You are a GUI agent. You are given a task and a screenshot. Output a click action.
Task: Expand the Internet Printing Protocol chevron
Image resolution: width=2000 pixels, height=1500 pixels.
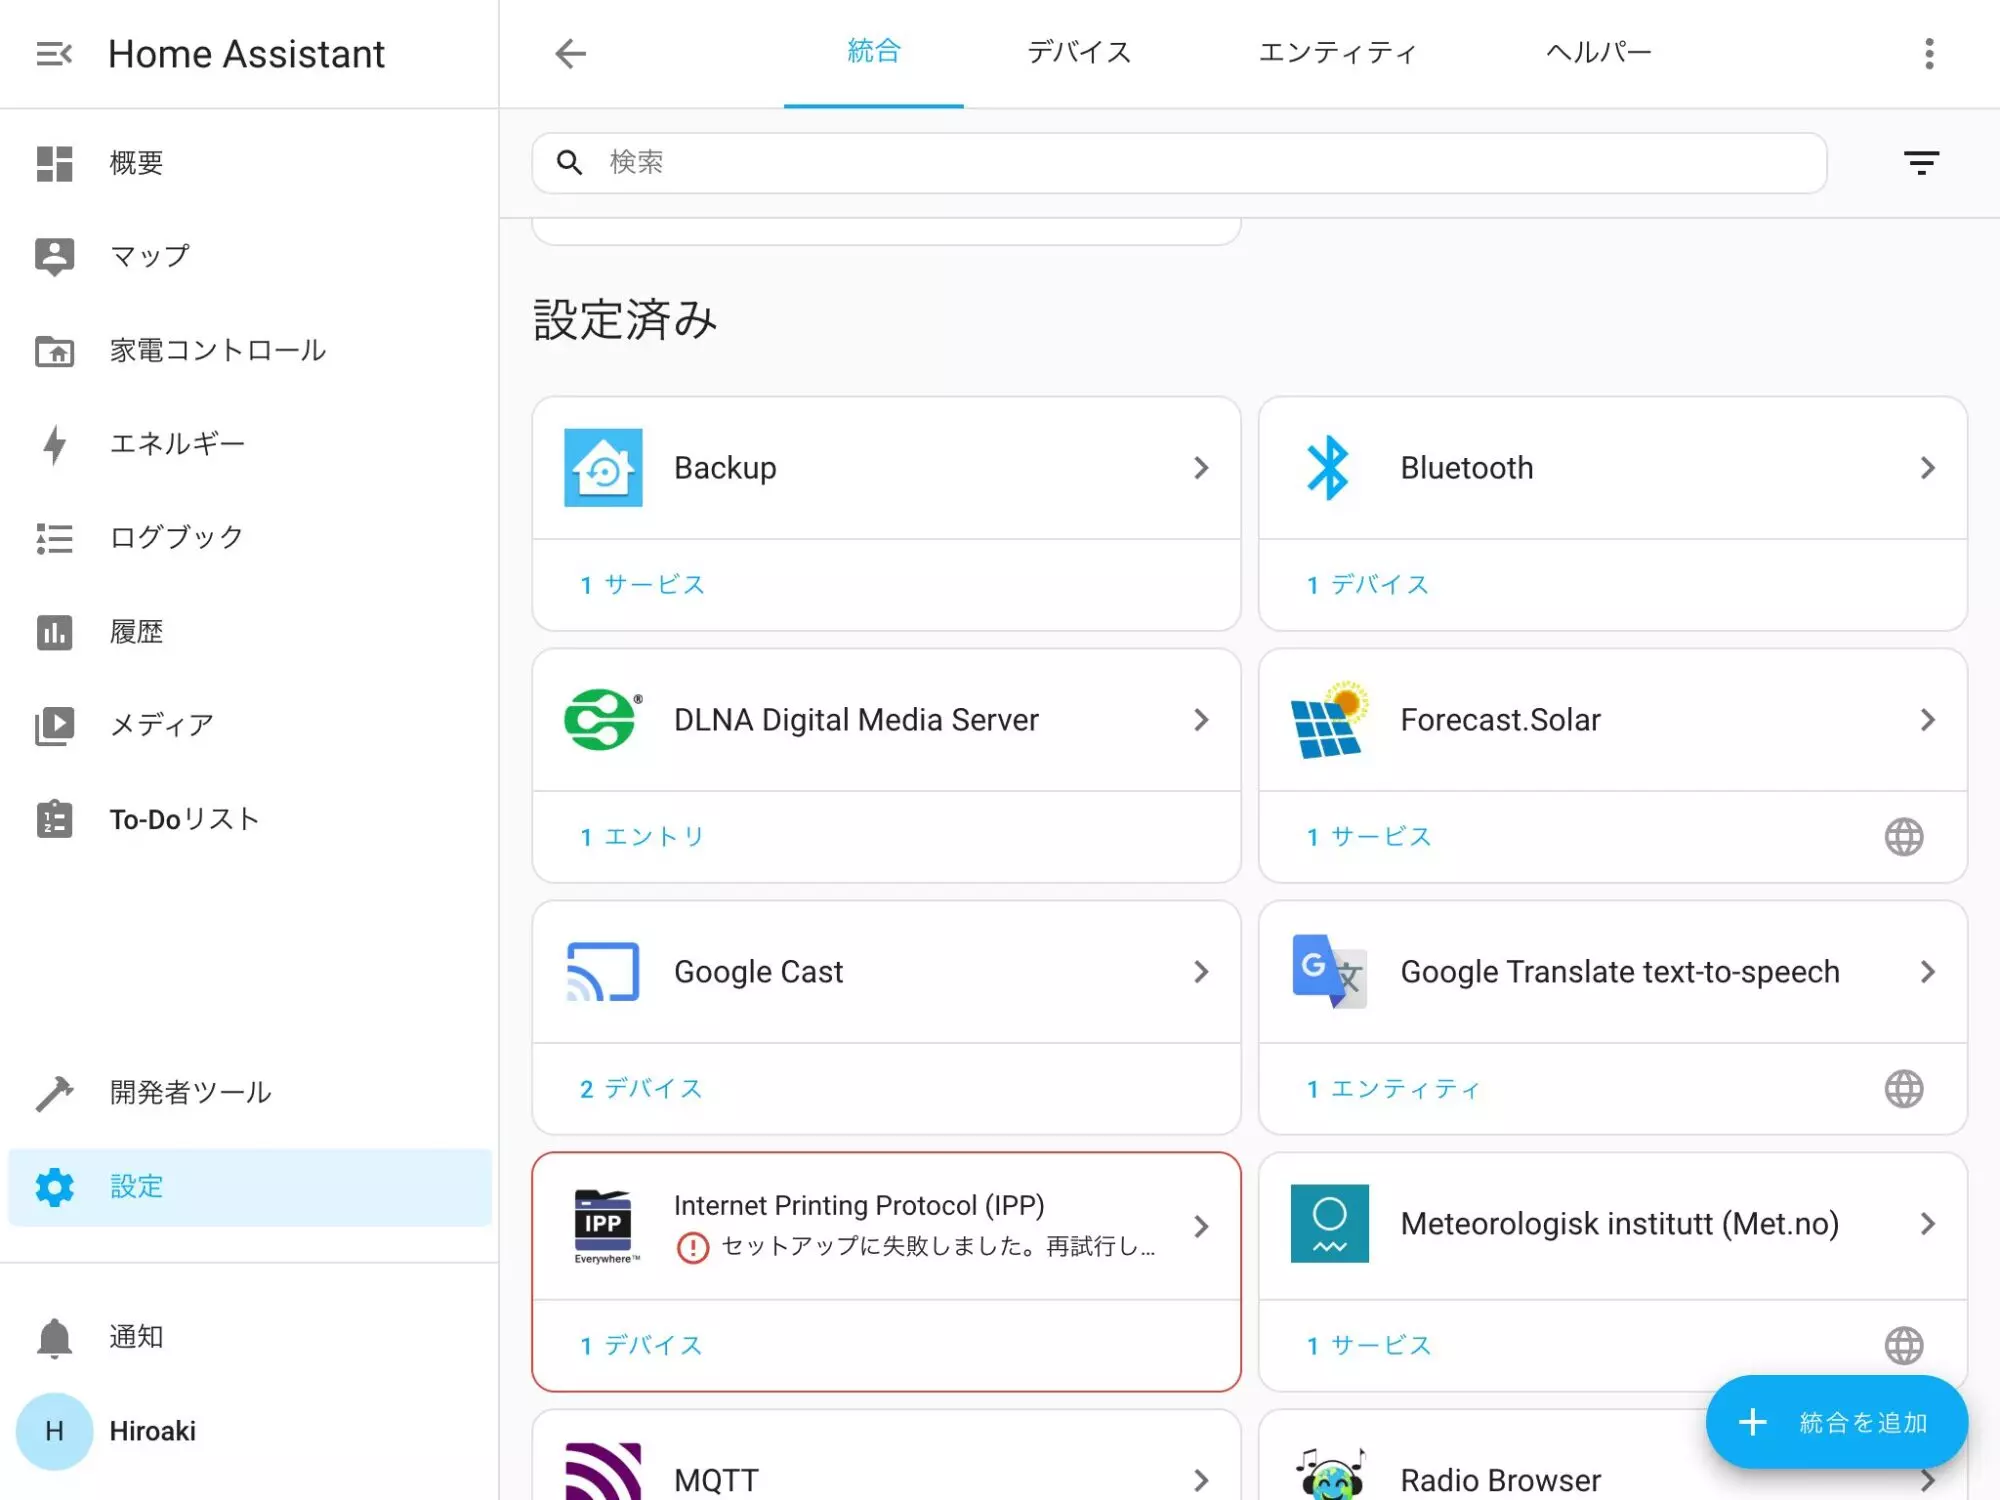tap(1201, 1227)
